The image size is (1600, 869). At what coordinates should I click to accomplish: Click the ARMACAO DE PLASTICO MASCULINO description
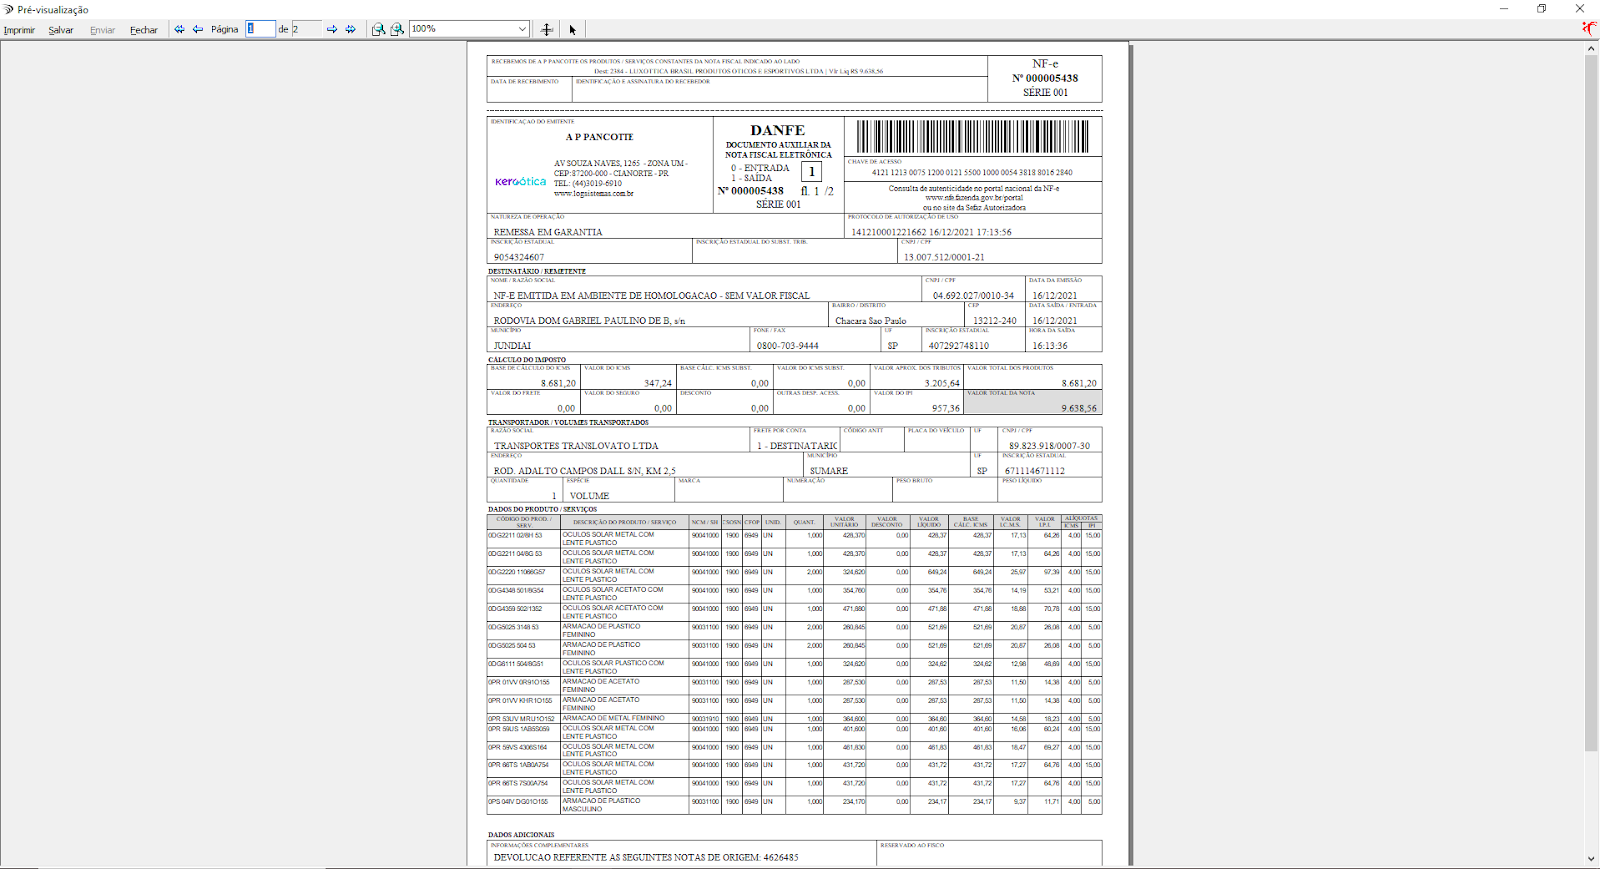click(x=602, y=805)
